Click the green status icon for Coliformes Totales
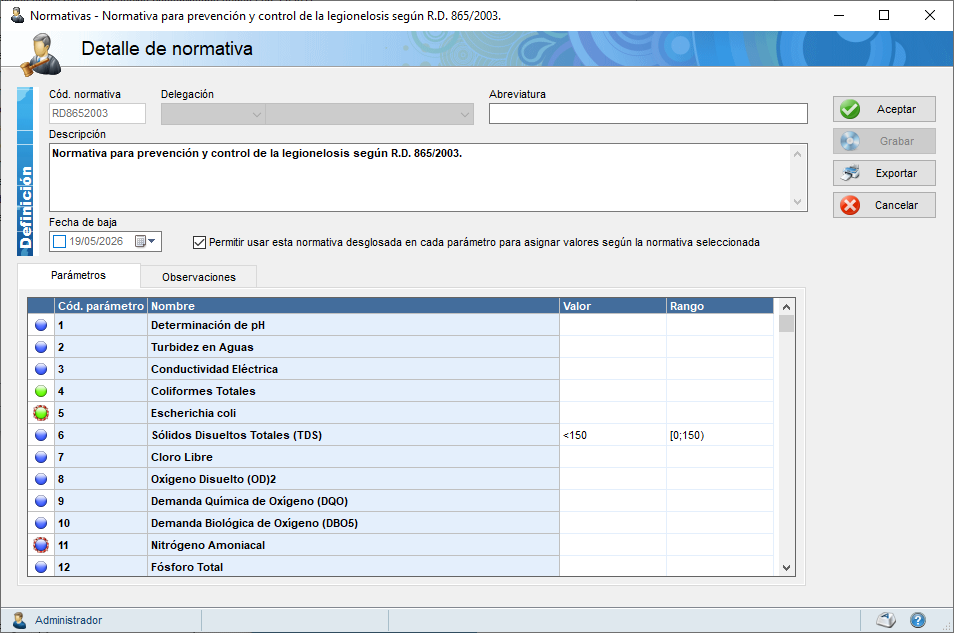The image size is (954, 633). (x=41, y=391)
